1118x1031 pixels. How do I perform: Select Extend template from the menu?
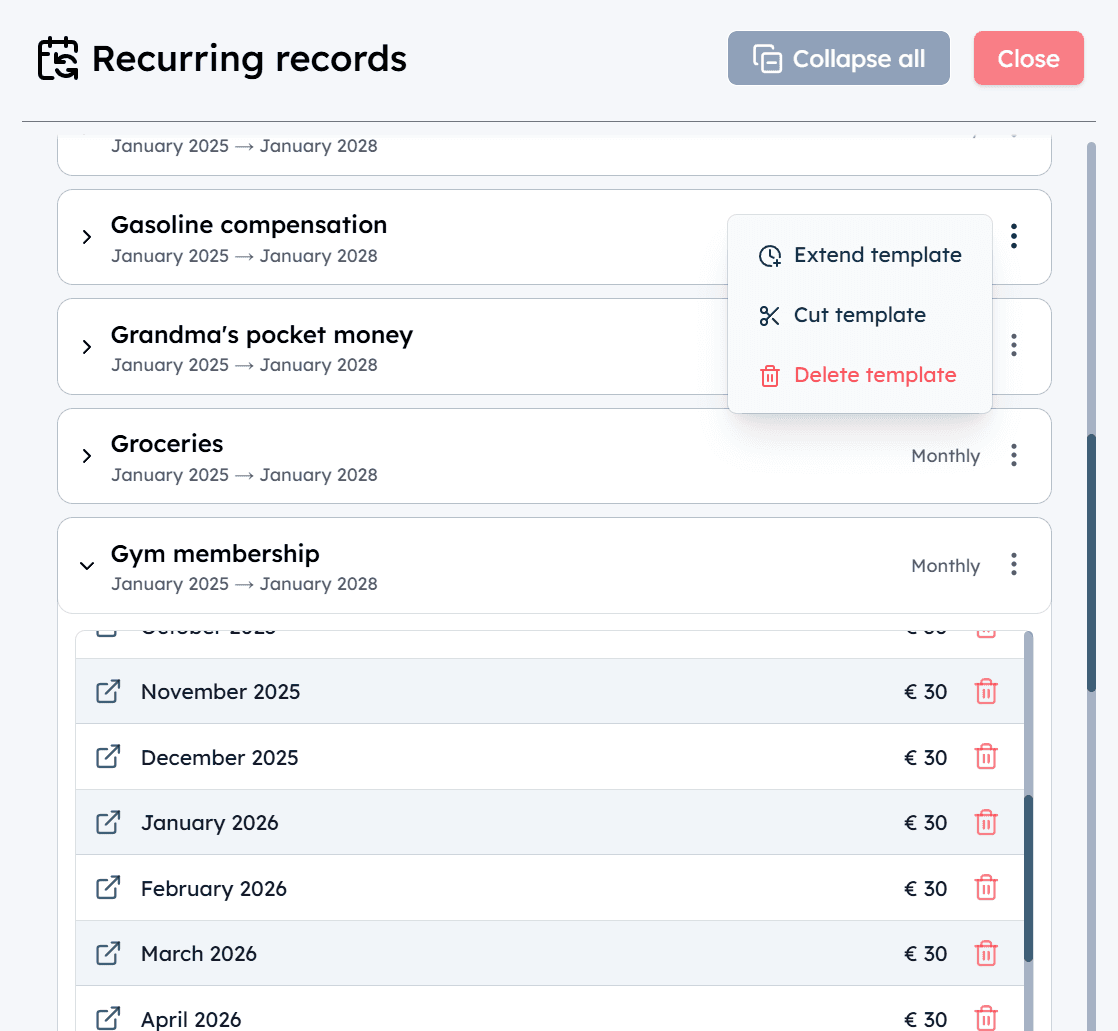[877, 255]
